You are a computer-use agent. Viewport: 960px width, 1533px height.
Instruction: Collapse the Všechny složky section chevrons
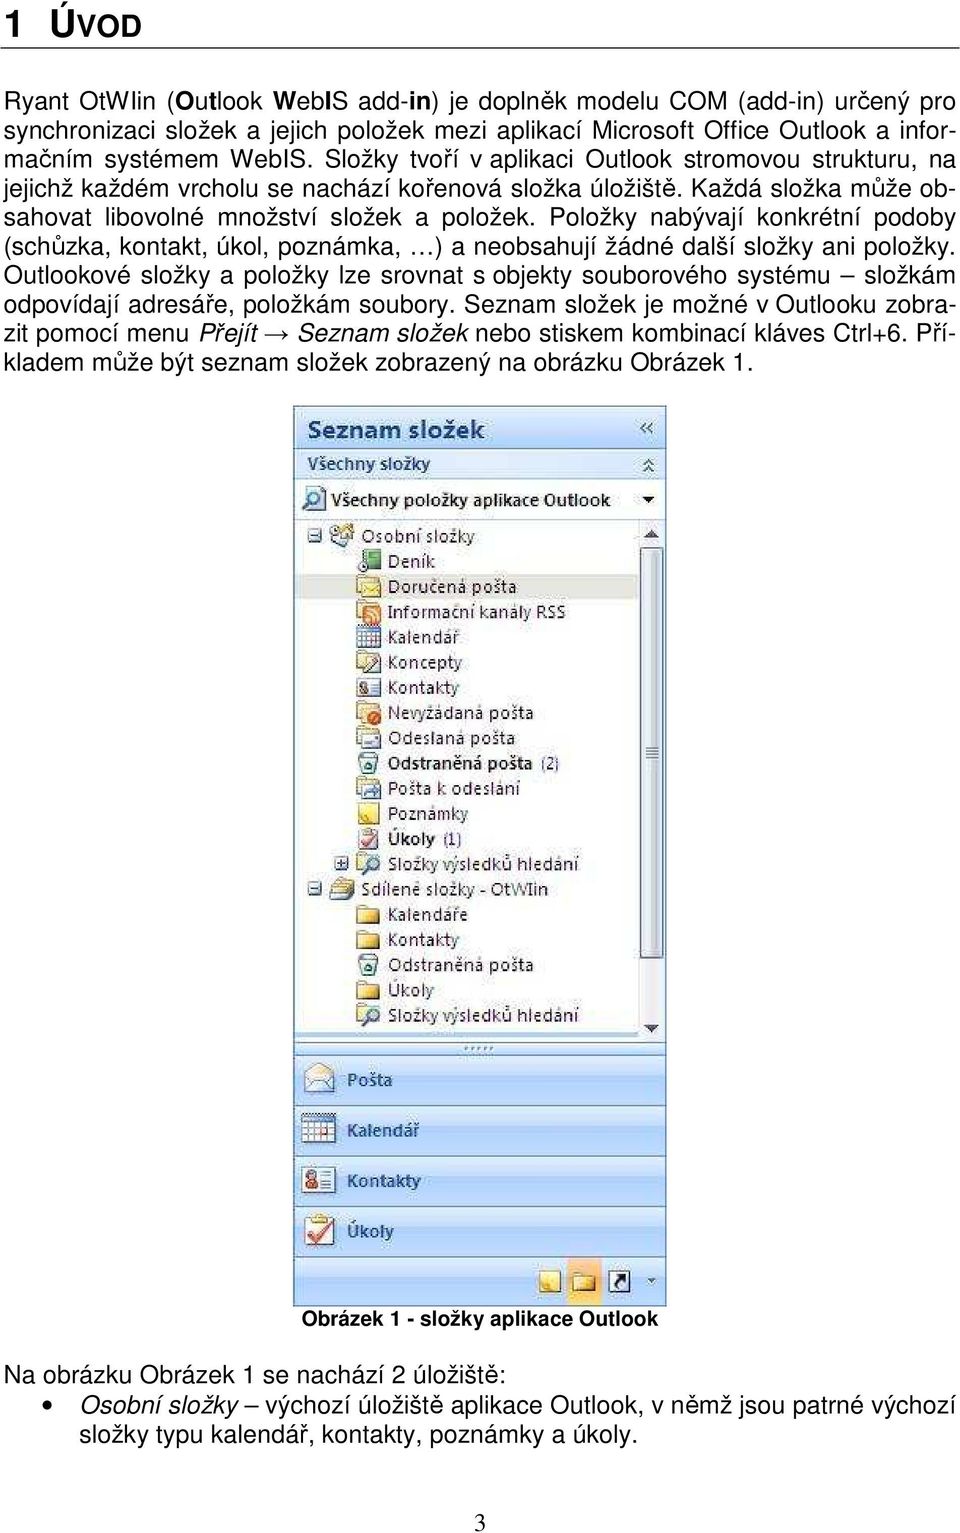tap(648, 465)
